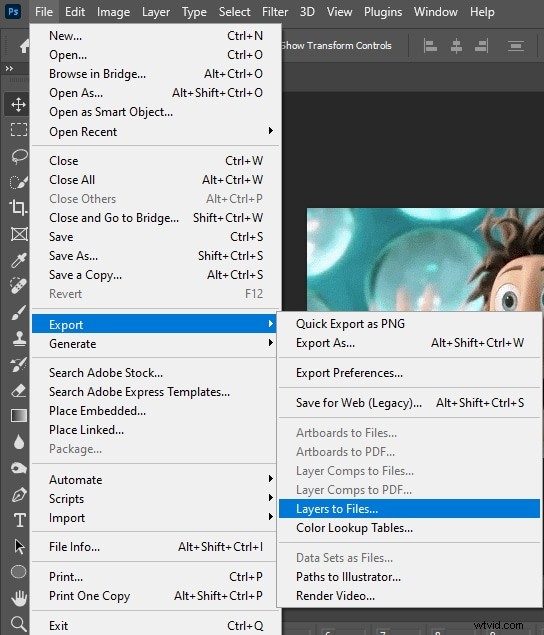Screen dimensions: 544x635
Task: Select the Zoom tool
Action: click(19, 624)
